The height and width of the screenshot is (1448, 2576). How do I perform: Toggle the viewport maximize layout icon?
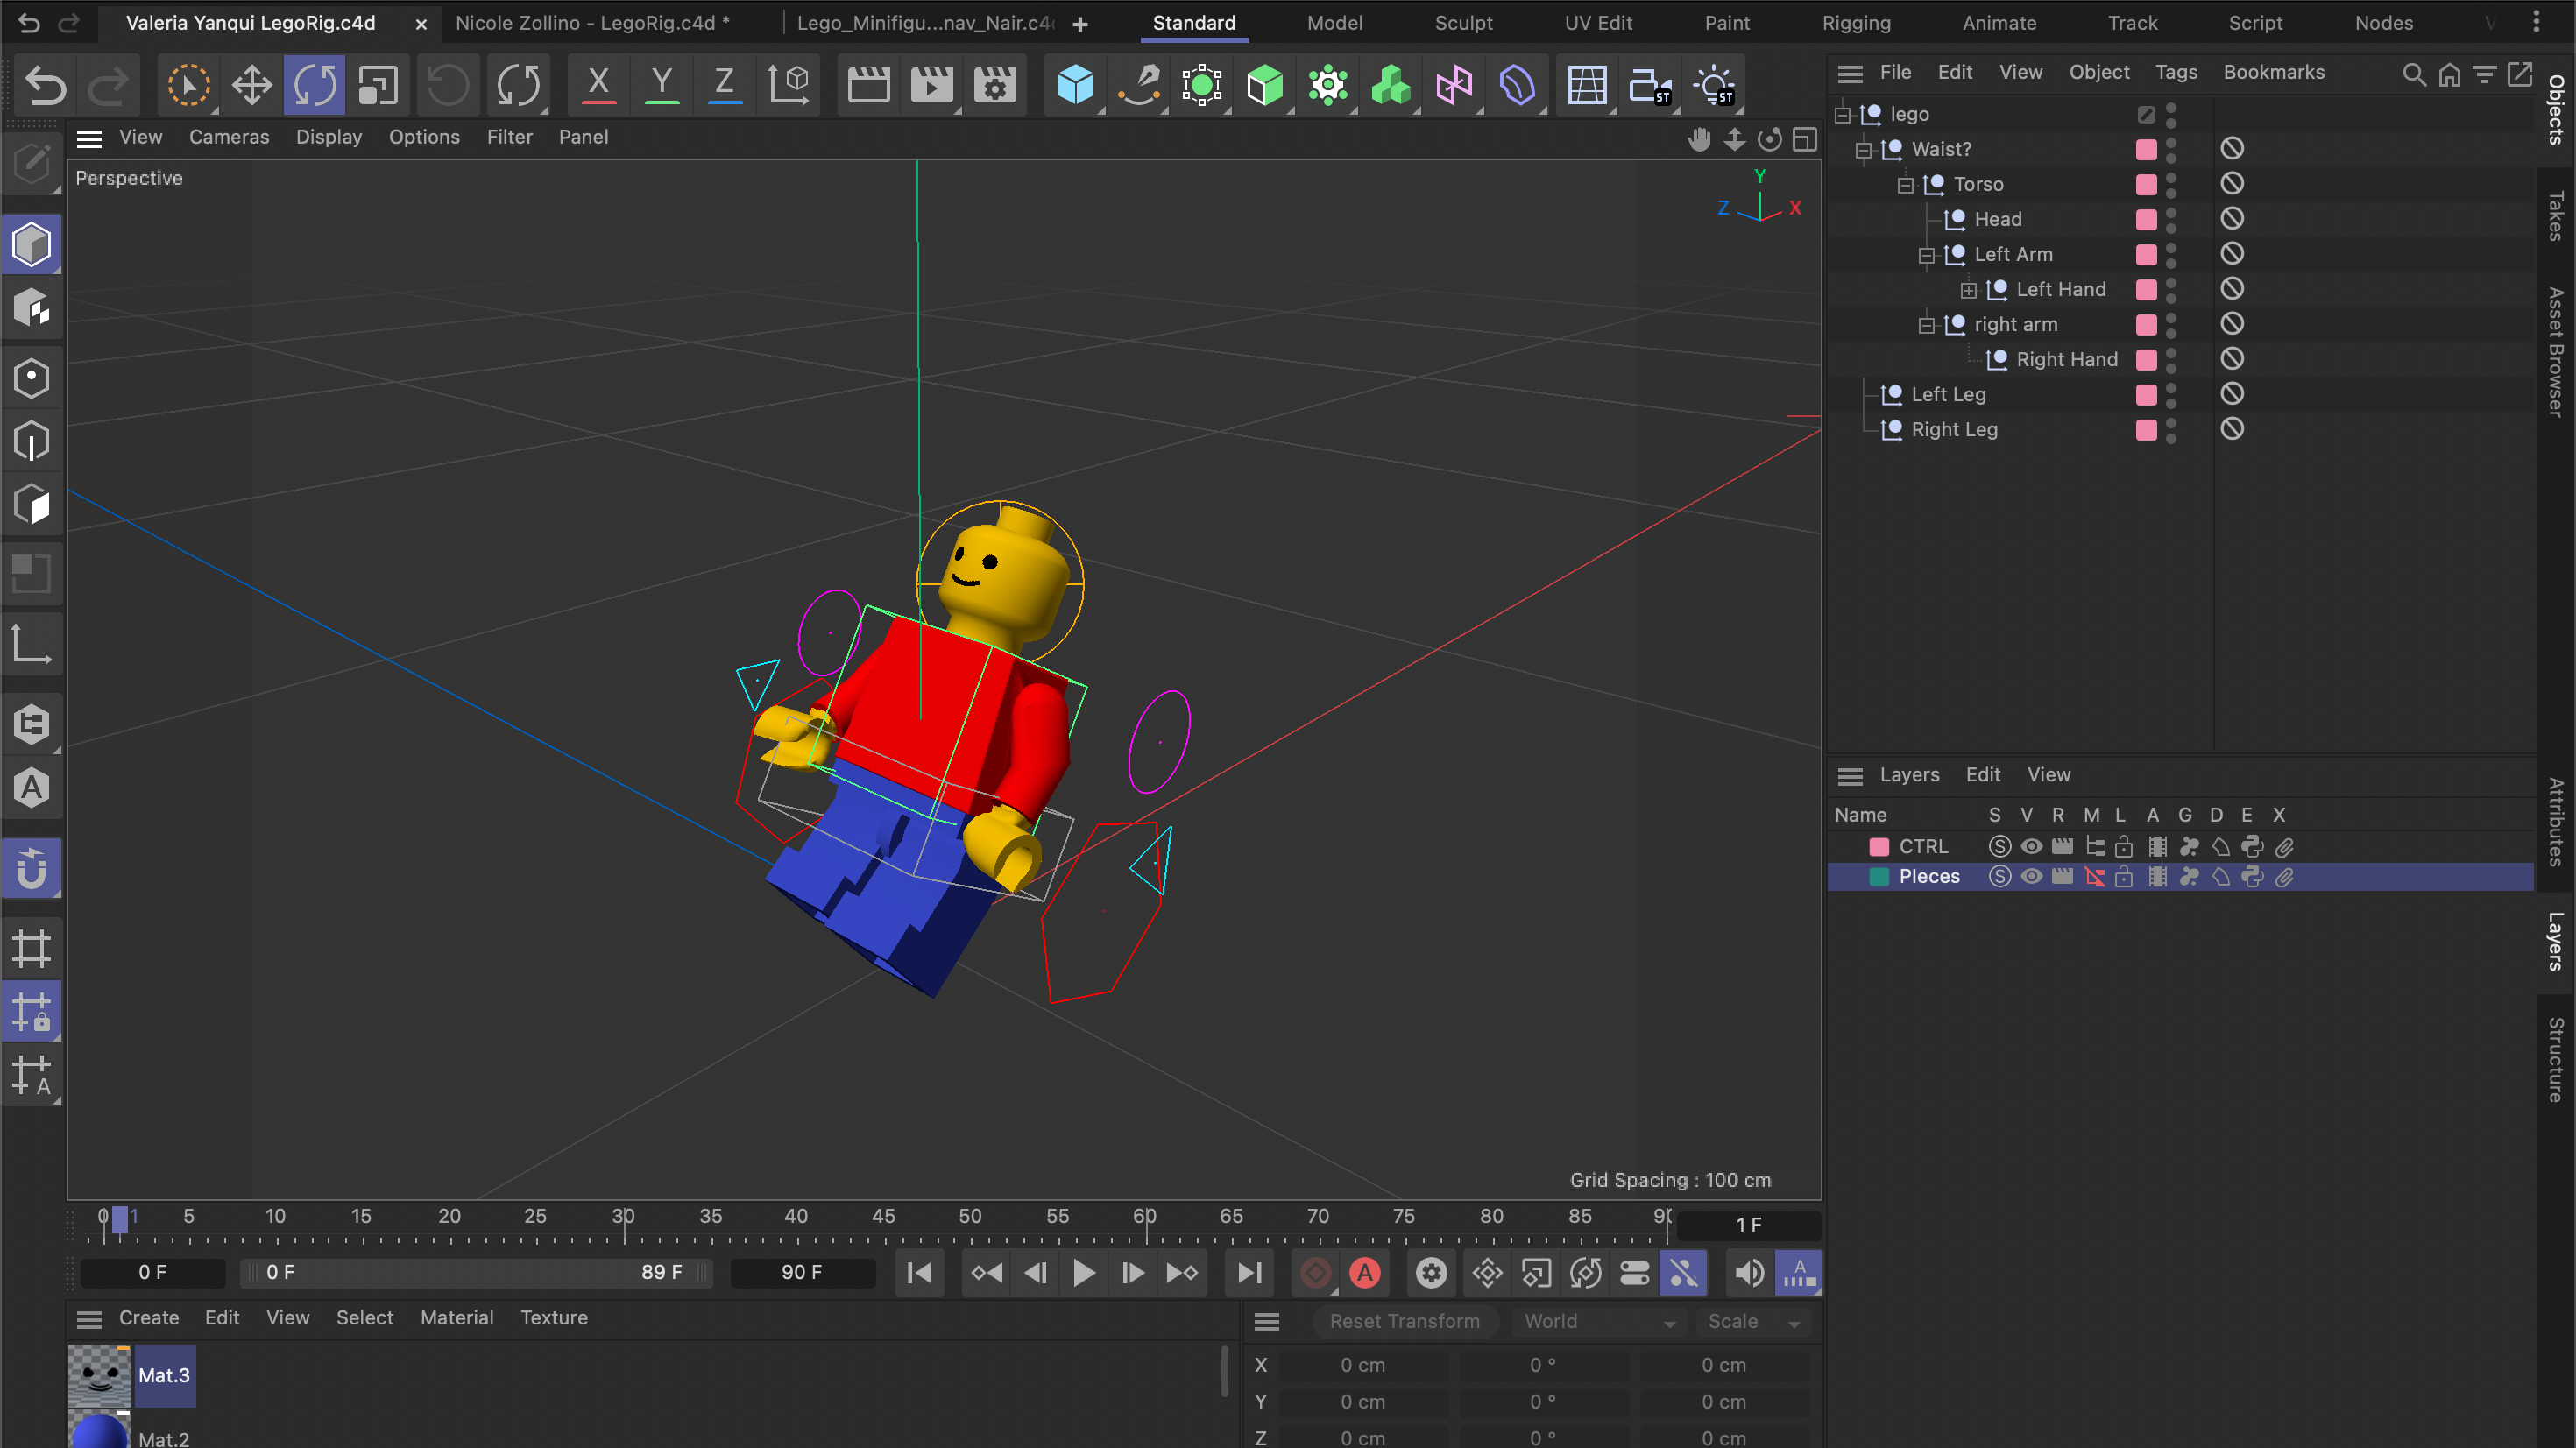coord(1804,139)
